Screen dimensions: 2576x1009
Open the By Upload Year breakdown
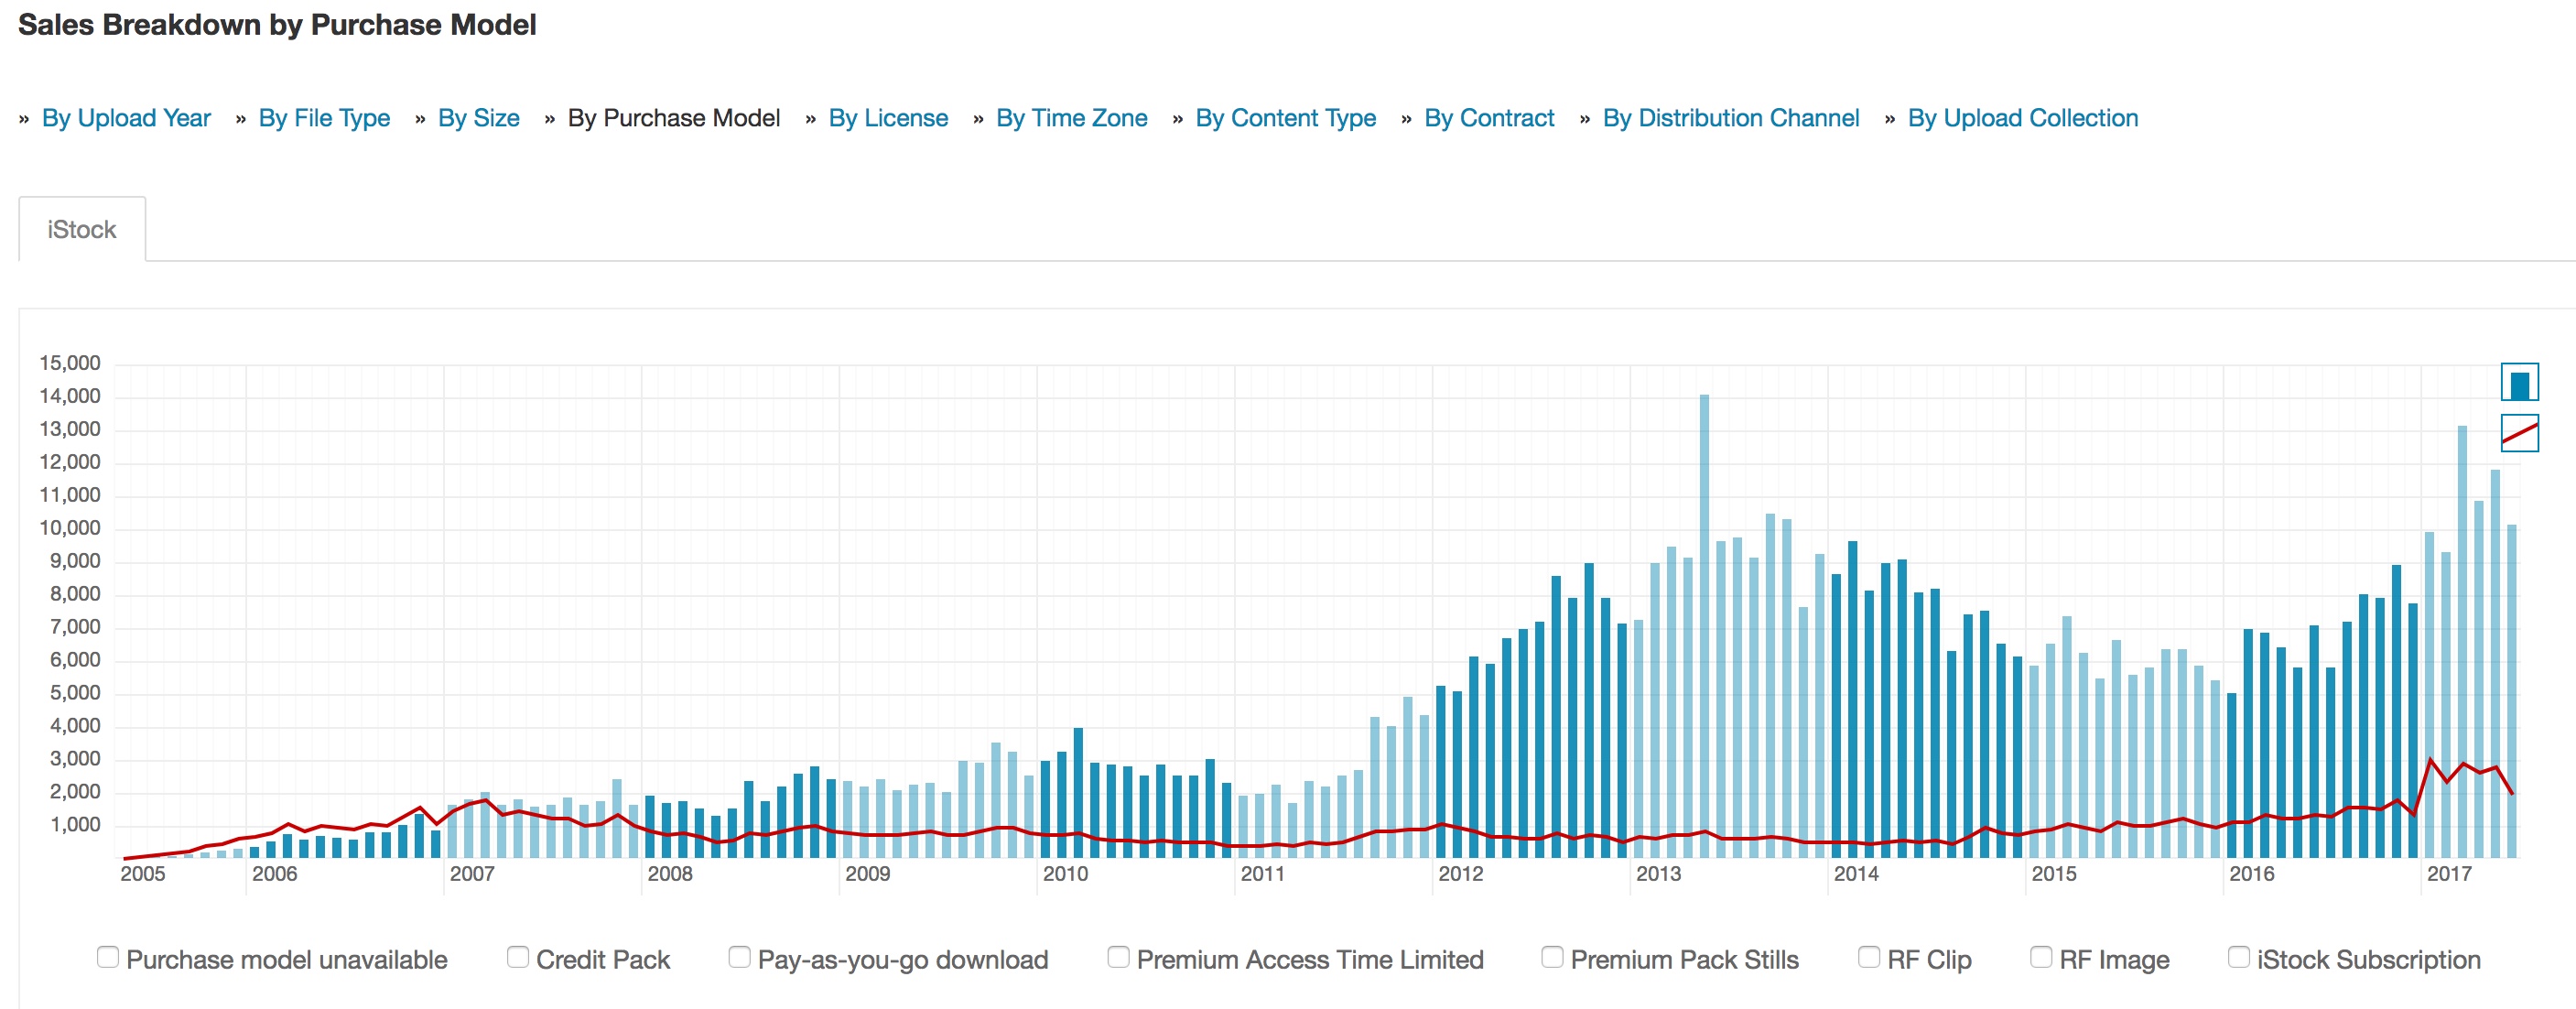[x=126, y=118]
